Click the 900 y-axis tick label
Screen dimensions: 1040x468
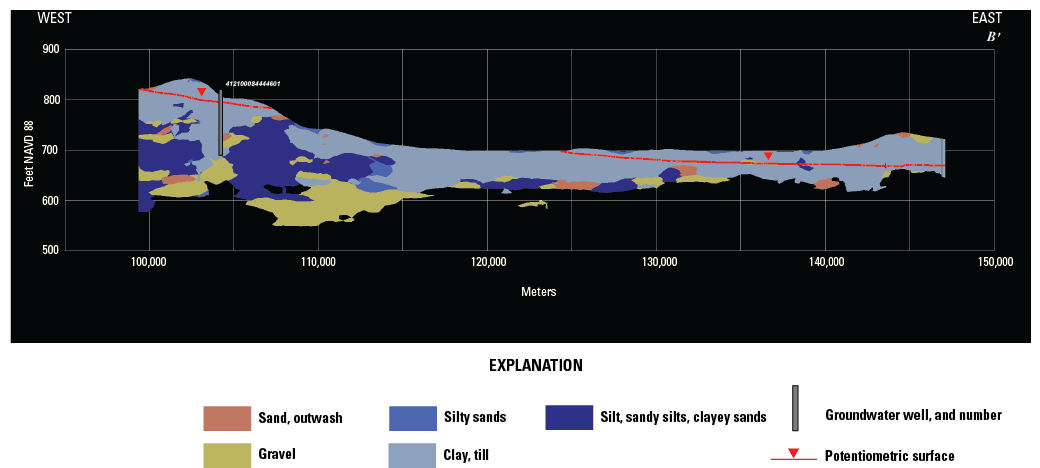[x=51, y=49]
